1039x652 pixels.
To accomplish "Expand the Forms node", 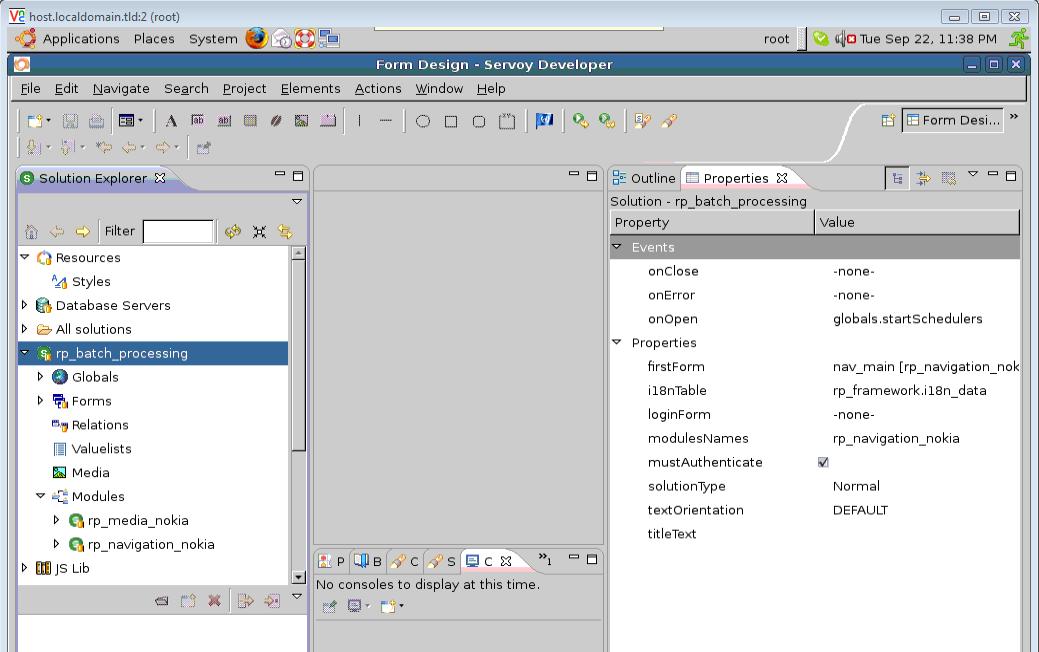I will (40, 401).
